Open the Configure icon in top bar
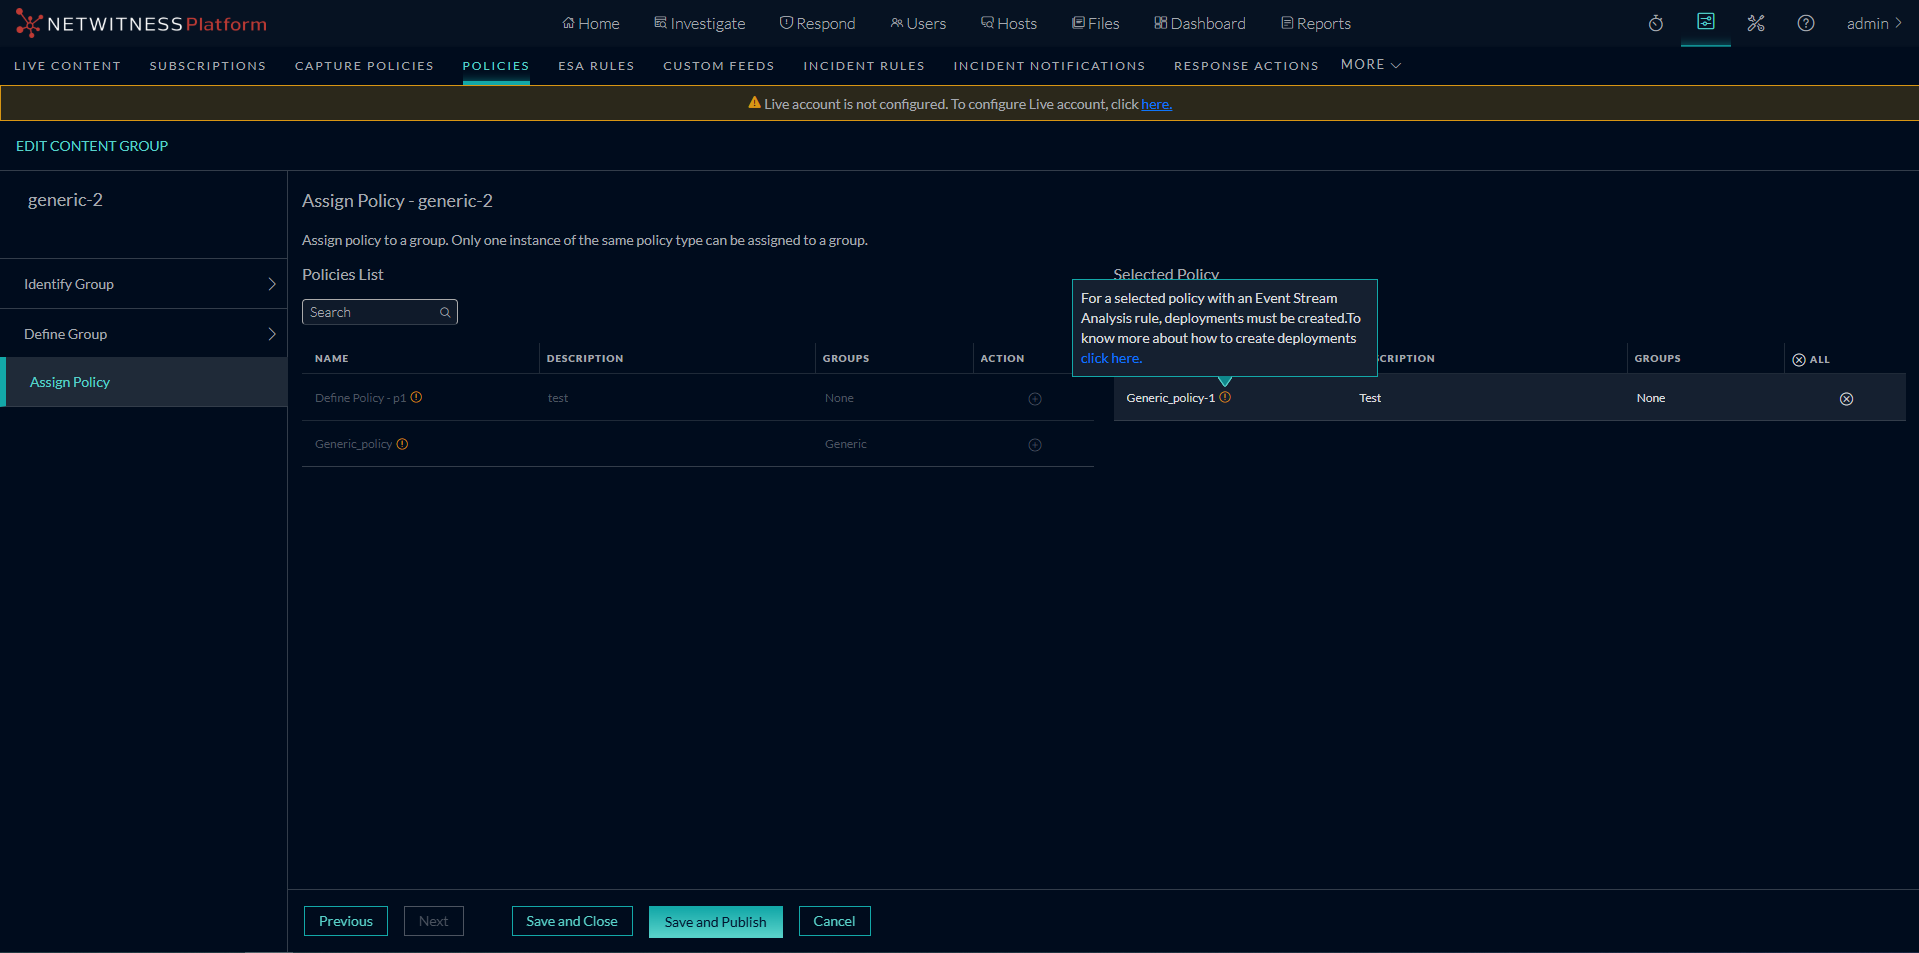This screenshot has height=953, width=1919. [x=1706, y=22]
